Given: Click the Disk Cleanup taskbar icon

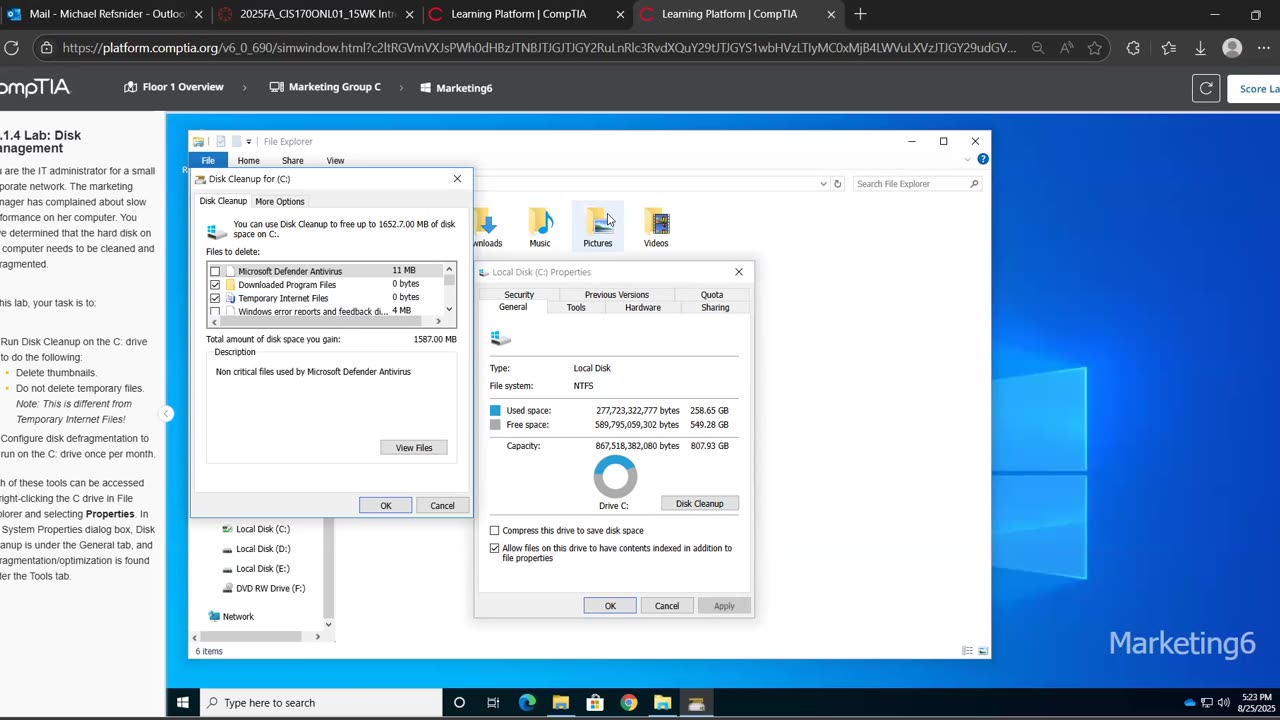Looking at the screenshot, I should (696, 702).
